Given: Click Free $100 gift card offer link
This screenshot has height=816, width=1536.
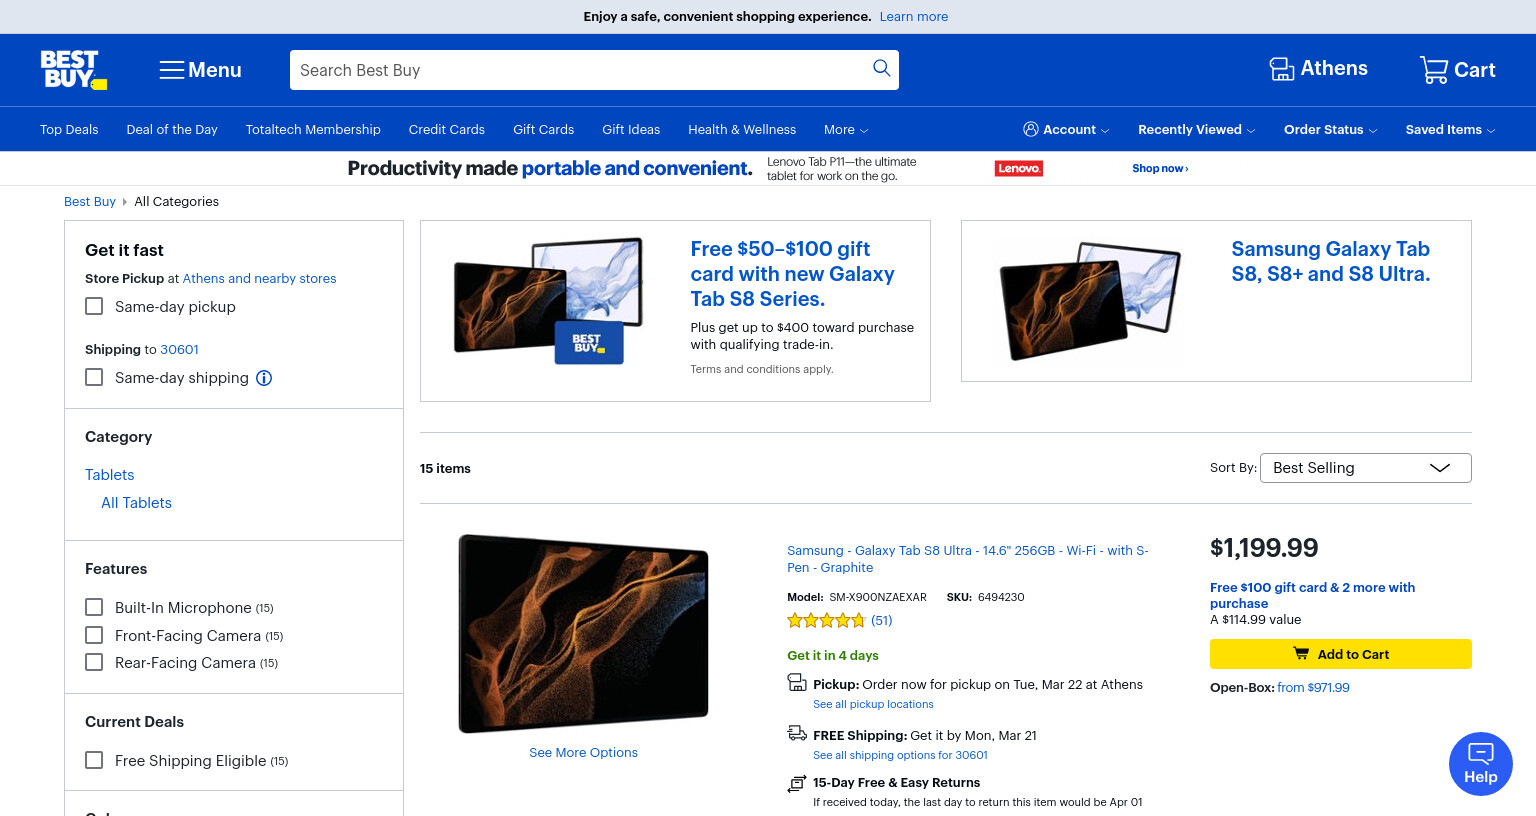Looking at the screenshot, I should tap(1312, 595).
